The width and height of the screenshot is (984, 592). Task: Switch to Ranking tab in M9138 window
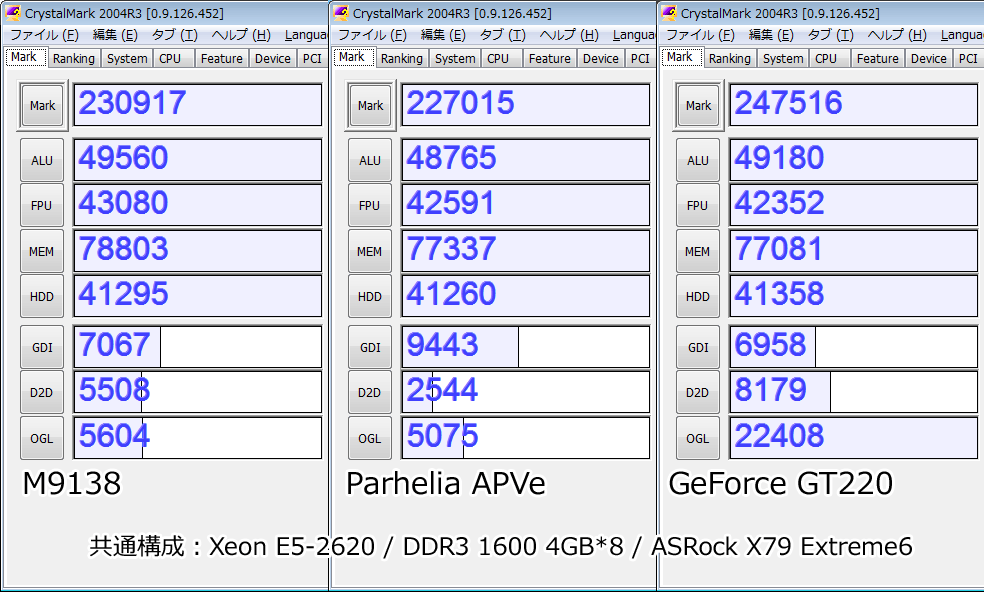click(73, 58)
